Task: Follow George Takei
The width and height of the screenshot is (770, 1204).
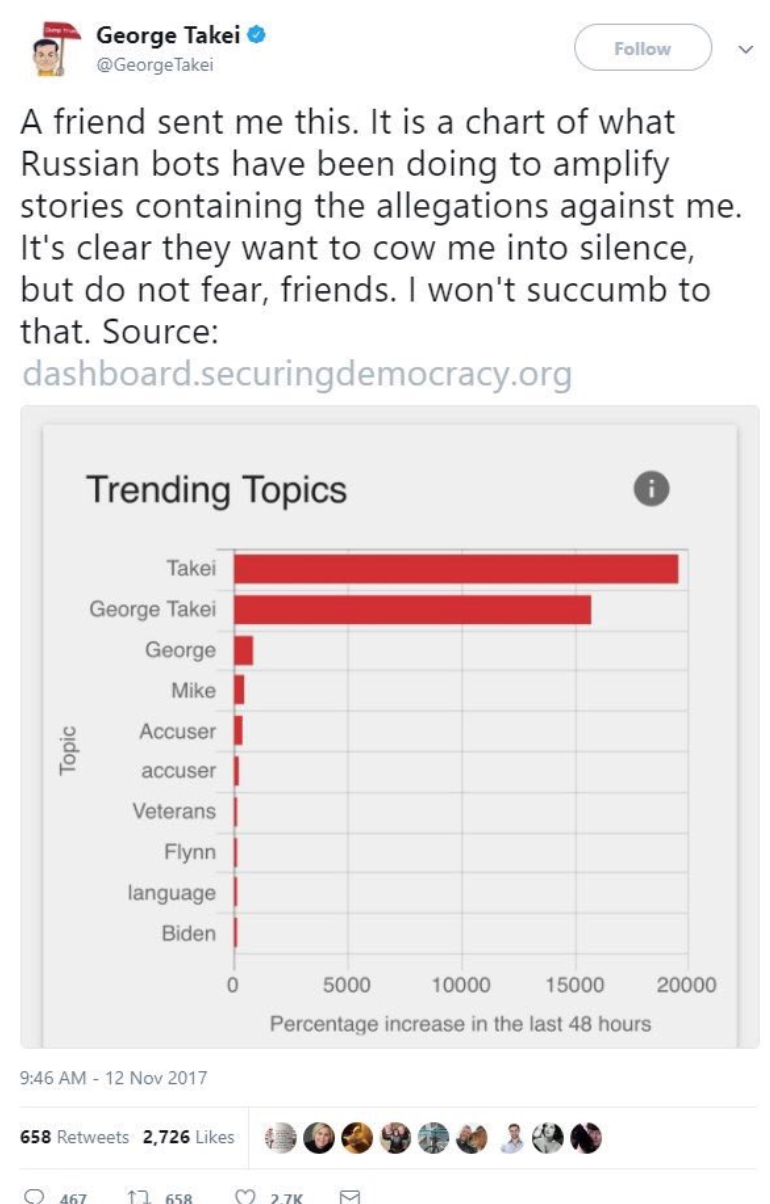Action: coord(642,48)
